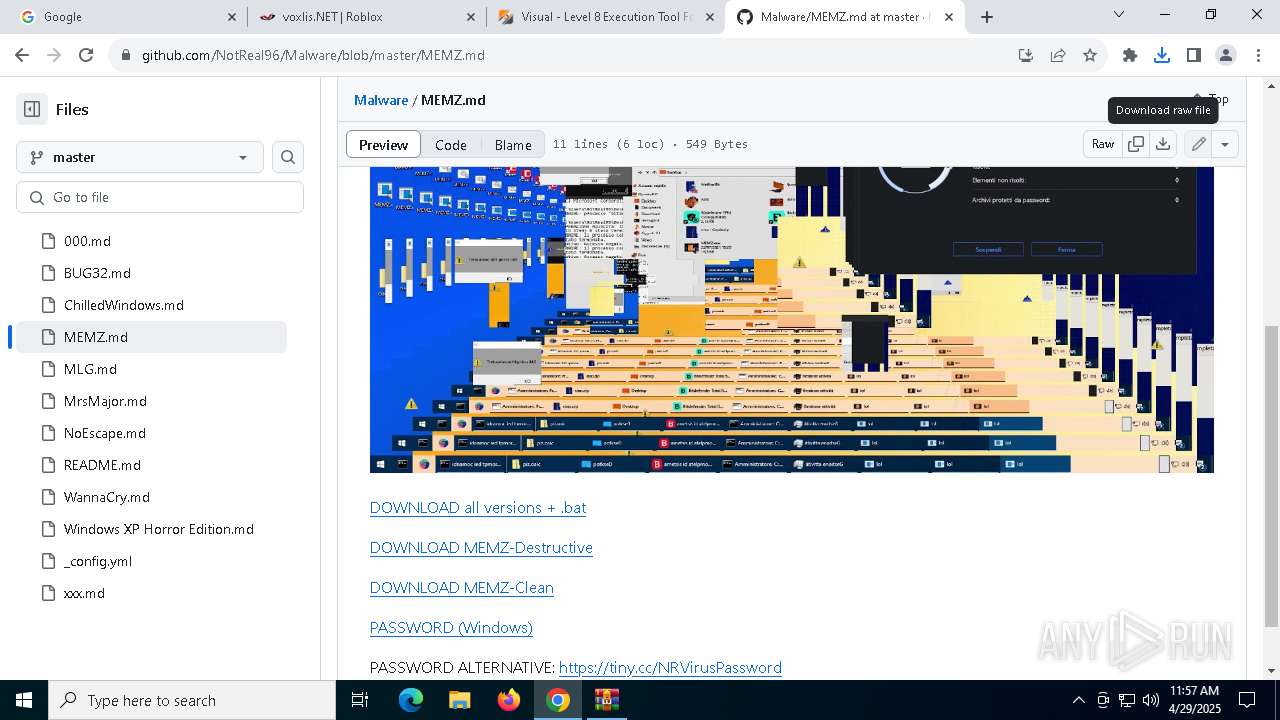Open the tiny.cc/NRVirusPassword link
Viewport: 1280px width, 720px height.
click(x=670, y=668)
